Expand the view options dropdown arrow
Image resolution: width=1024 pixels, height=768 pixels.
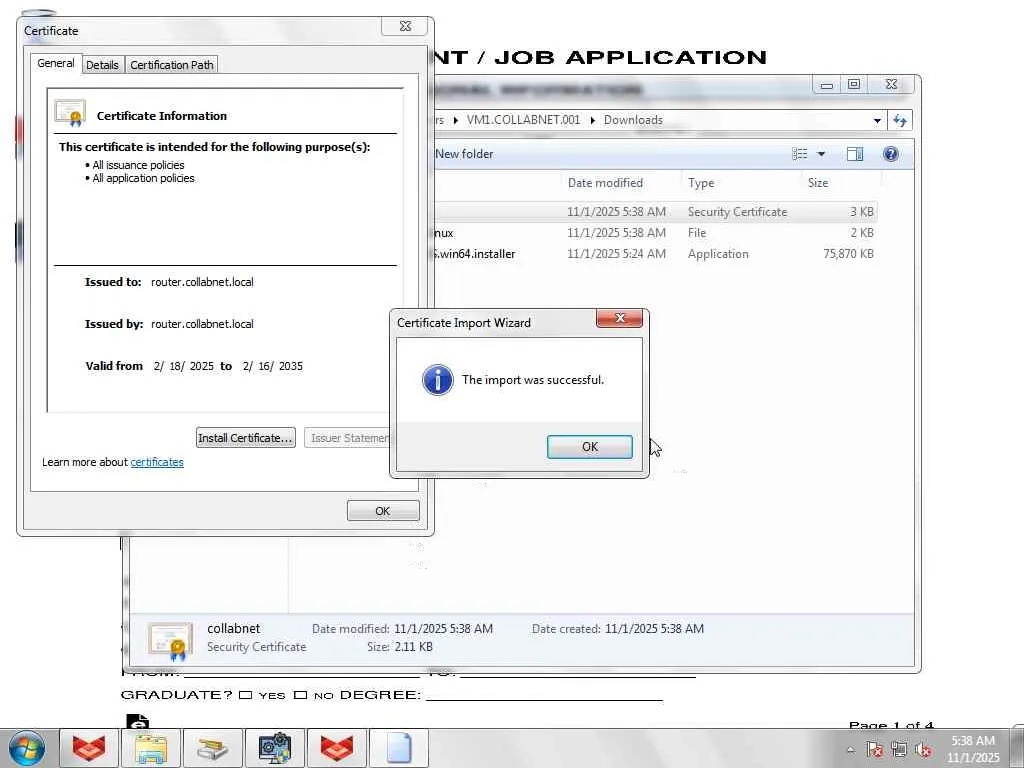click(821, 154)
